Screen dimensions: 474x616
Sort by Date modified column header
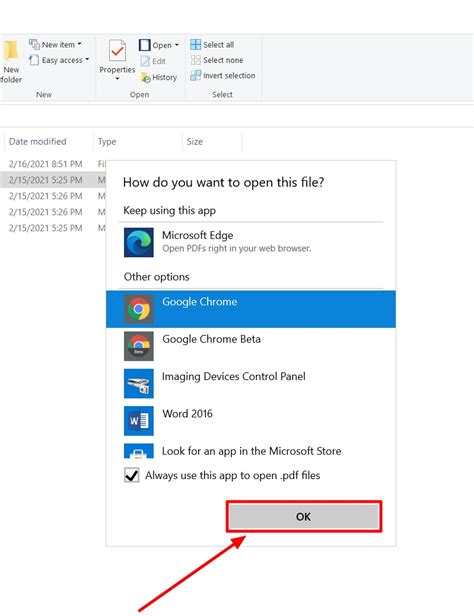(38, 141)
